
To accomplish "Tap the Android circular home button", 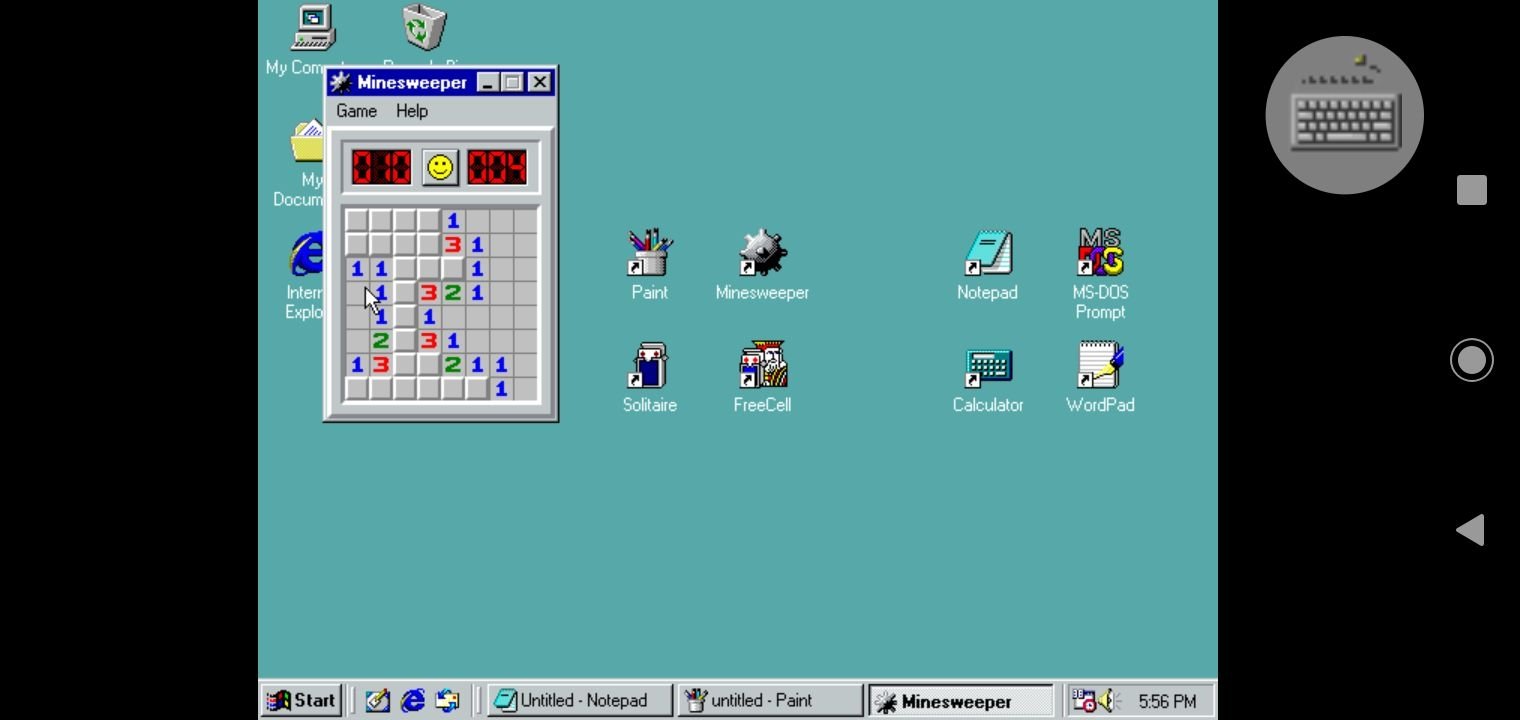I will click(1472, 360).
